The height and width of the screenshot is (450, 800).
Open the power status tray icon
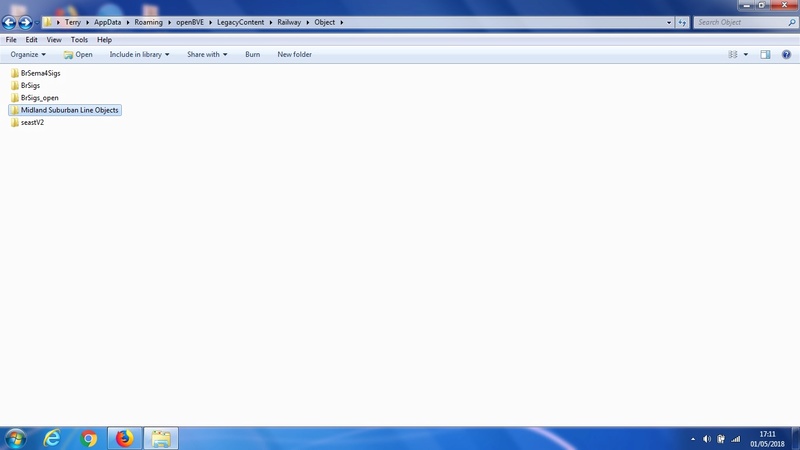(x=721, y=439)
